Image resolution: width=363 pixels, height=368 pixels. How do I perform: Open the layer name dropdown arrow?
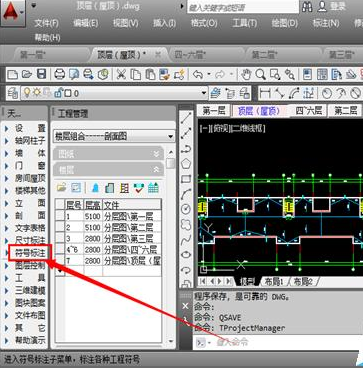point(204,93)
